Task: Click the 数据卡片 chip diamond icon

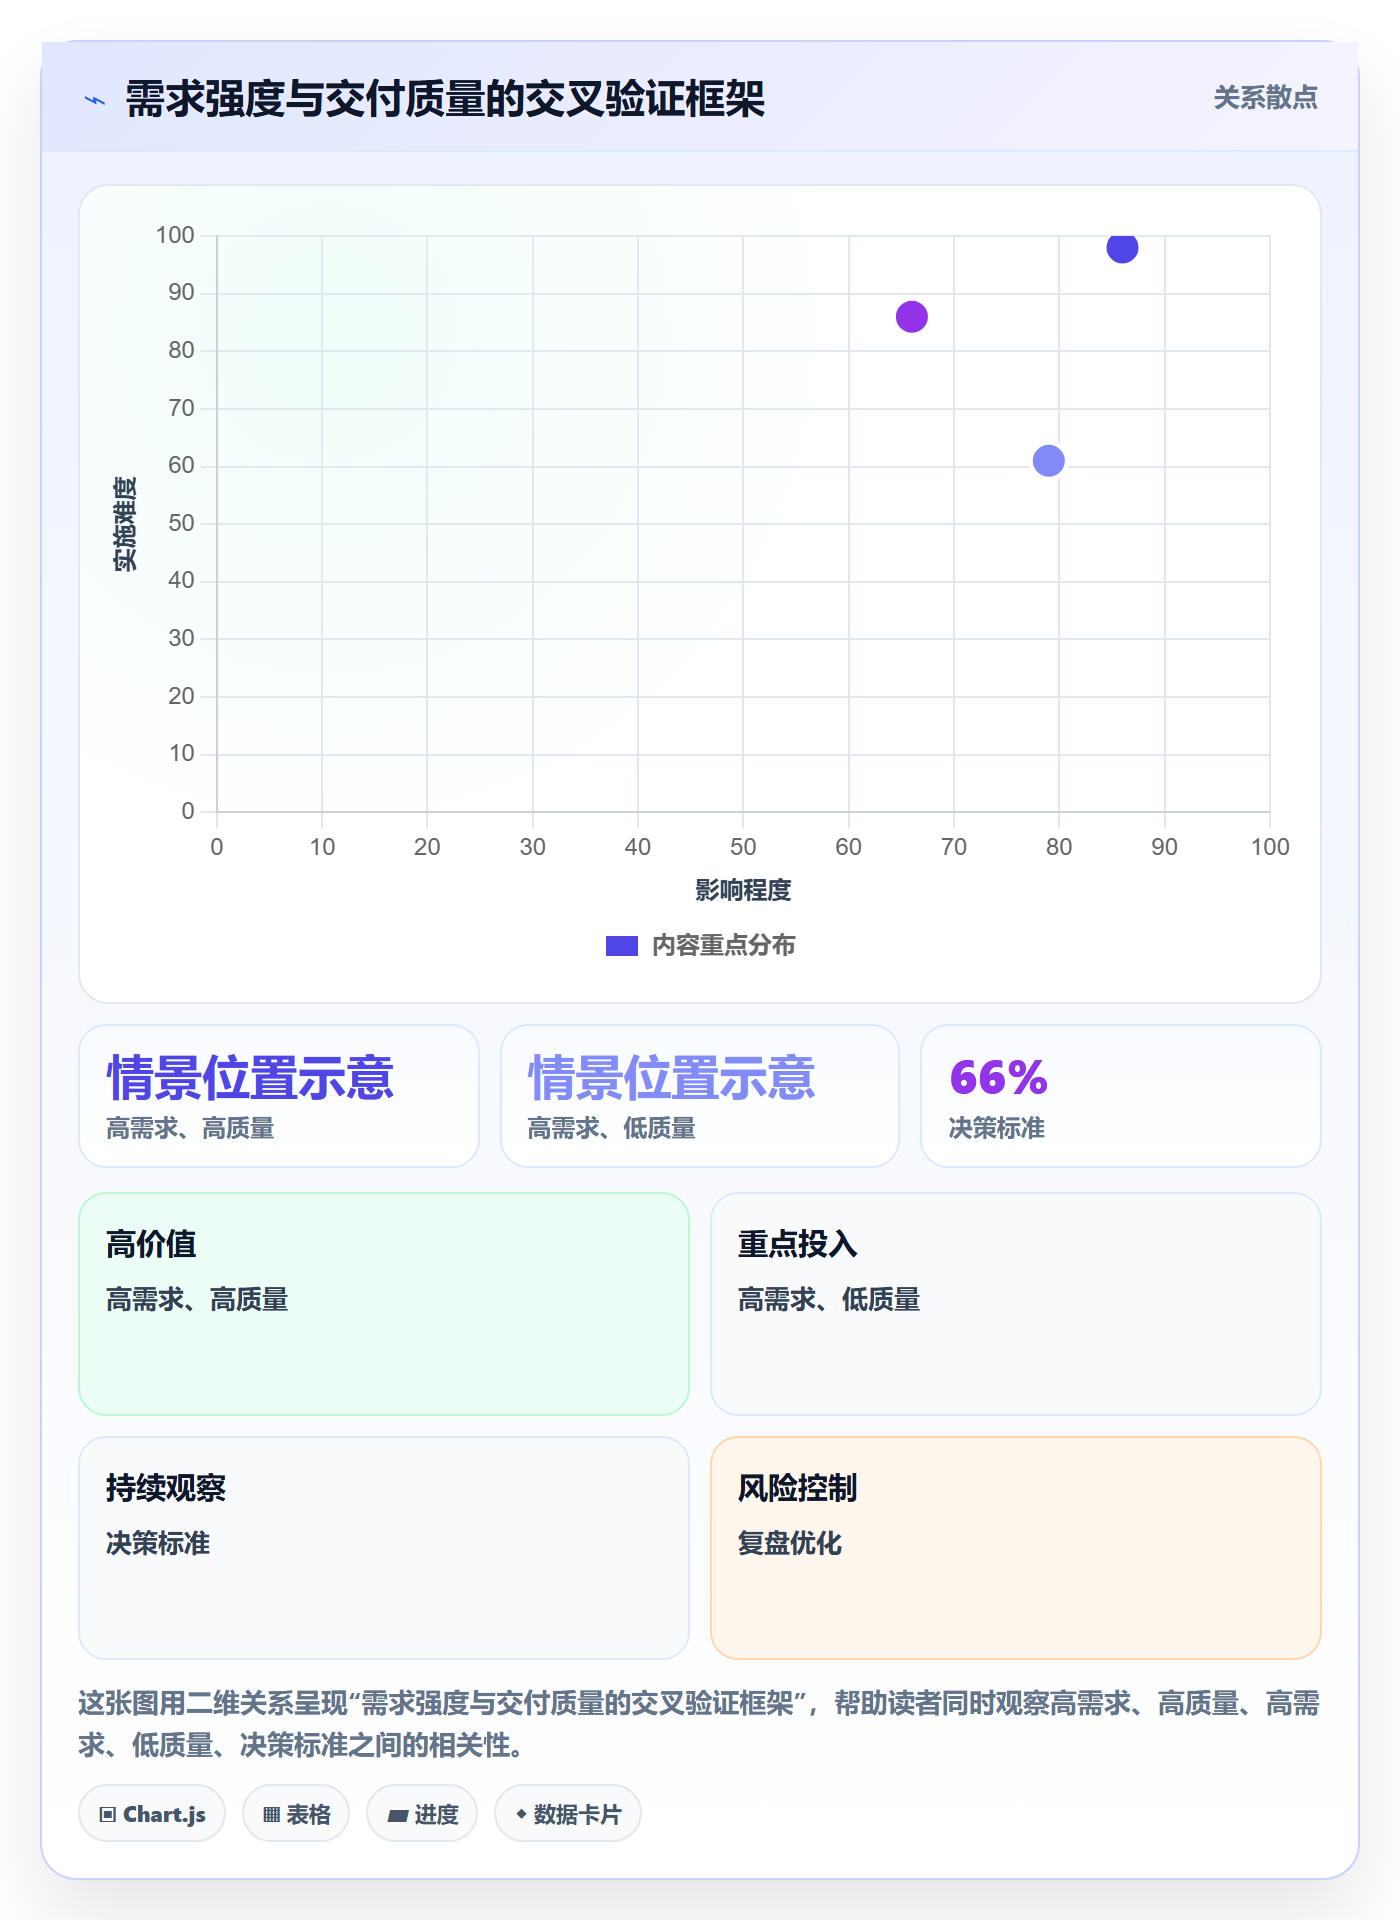Action: 521,1813
